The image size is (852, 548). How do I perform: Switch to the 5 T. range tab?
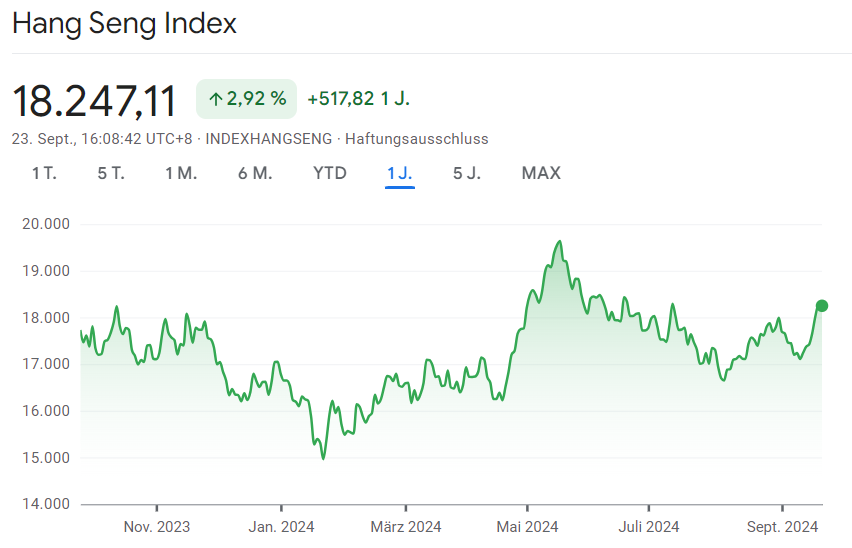[x=111, y=173]
